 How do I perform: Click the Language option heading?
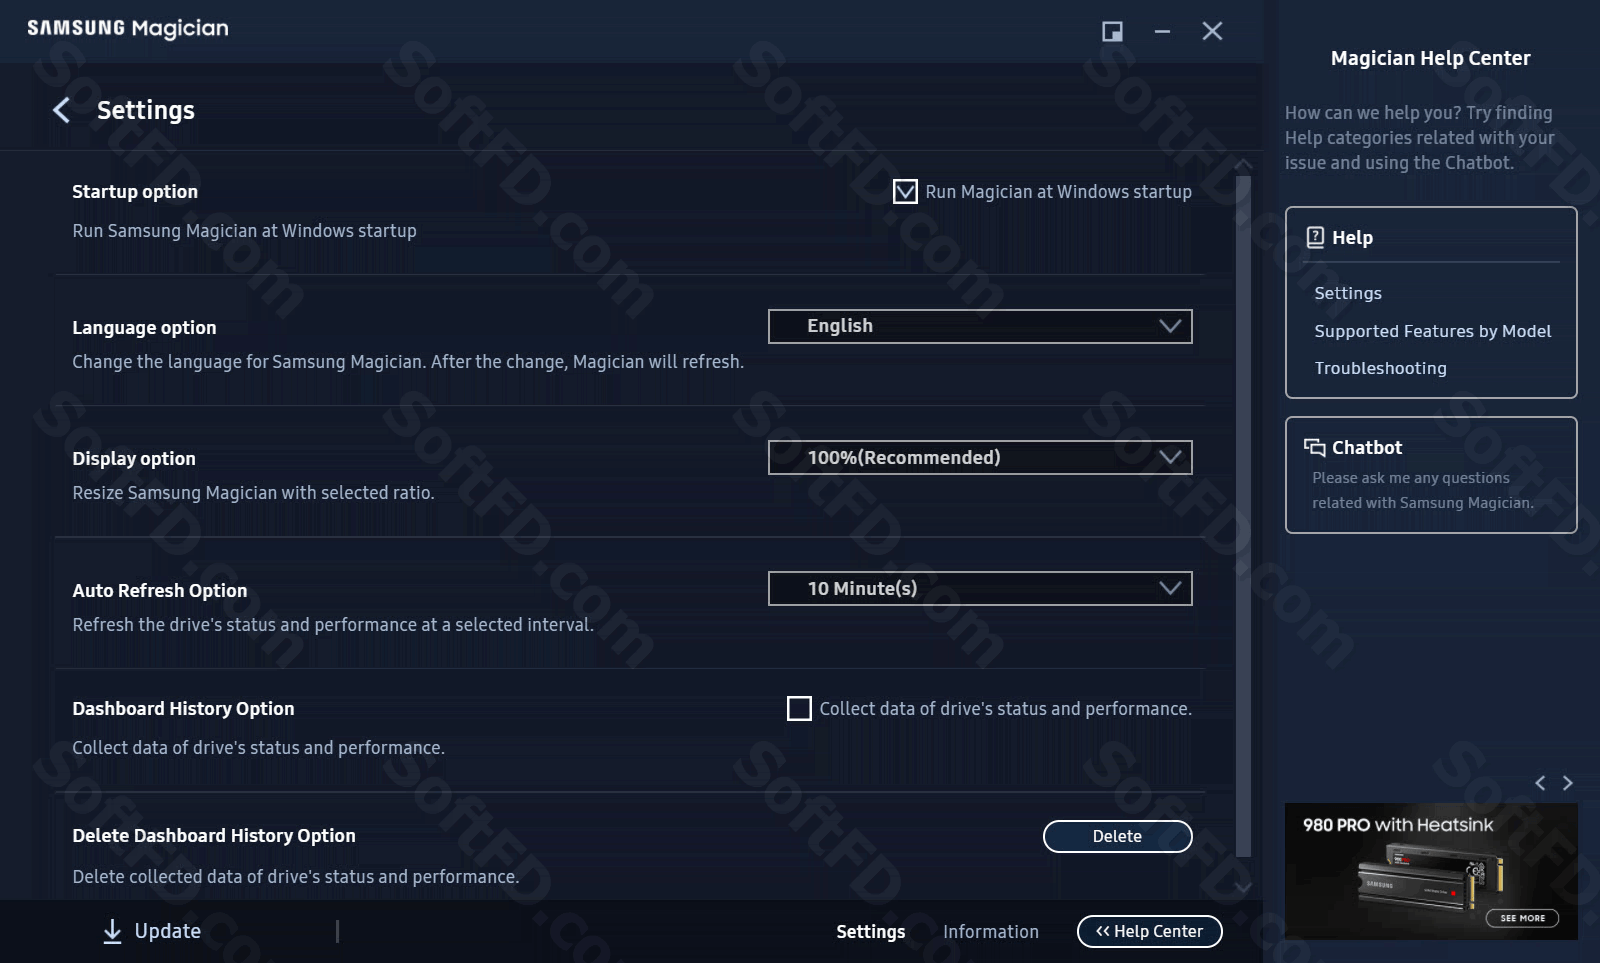[144, 328]
